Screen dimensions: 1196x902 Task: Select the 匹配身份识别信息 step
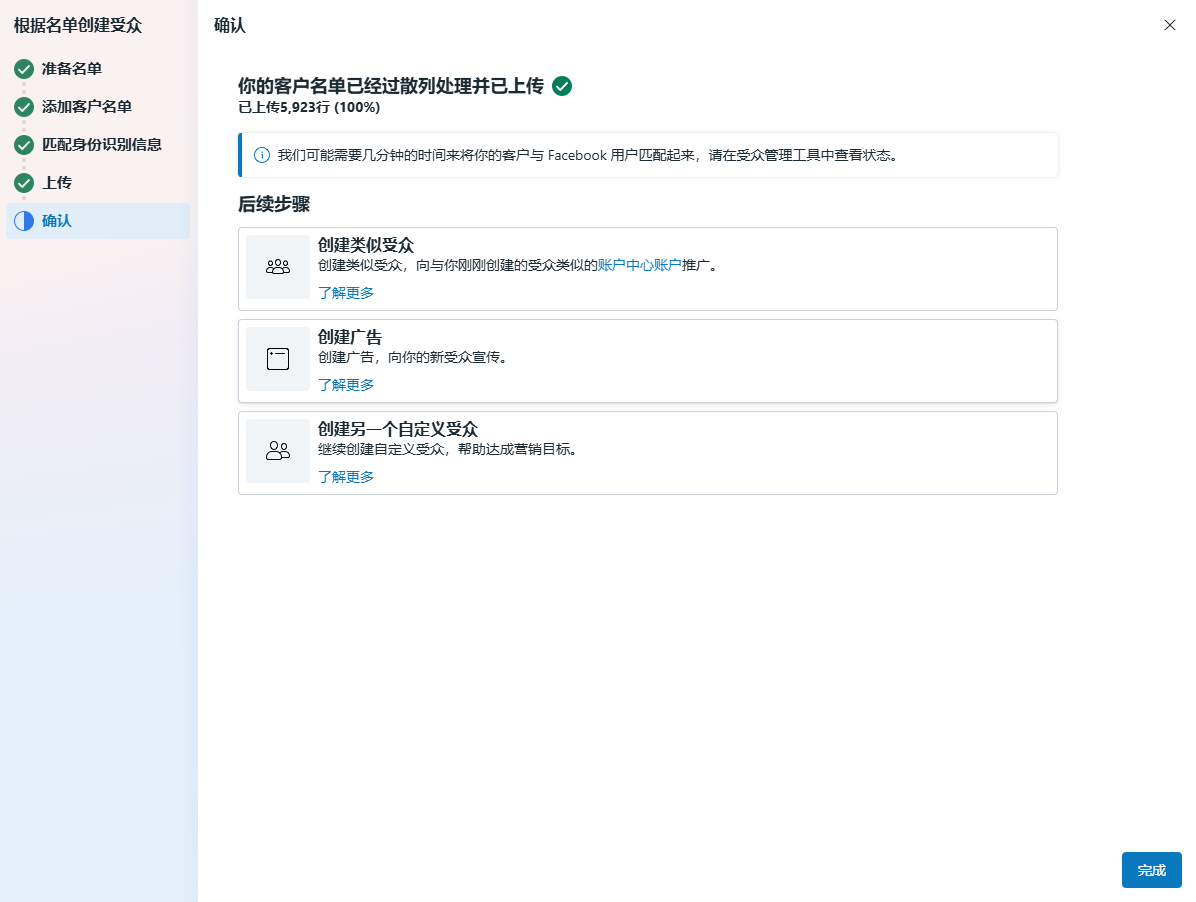pos(102,145)
